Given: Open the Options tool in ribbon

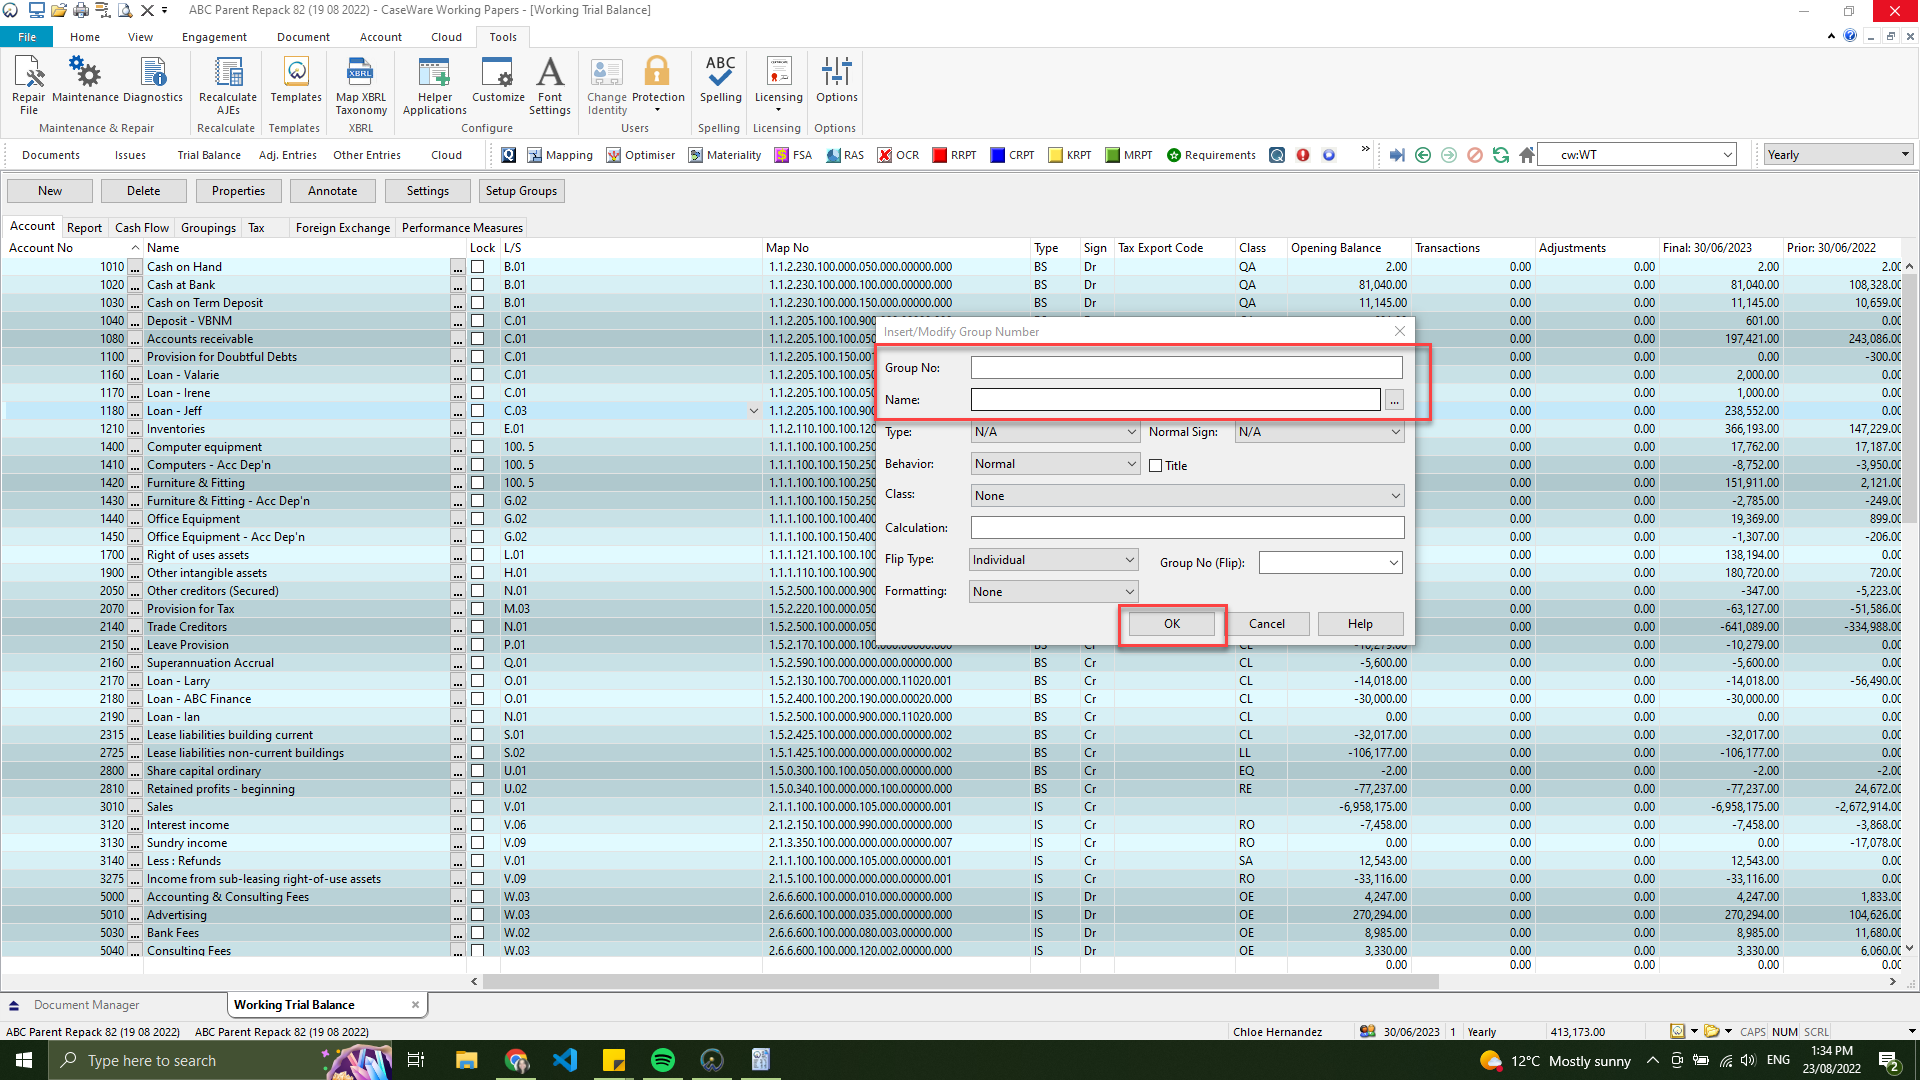Looking at the screenshot, I should tap(836, 80).
